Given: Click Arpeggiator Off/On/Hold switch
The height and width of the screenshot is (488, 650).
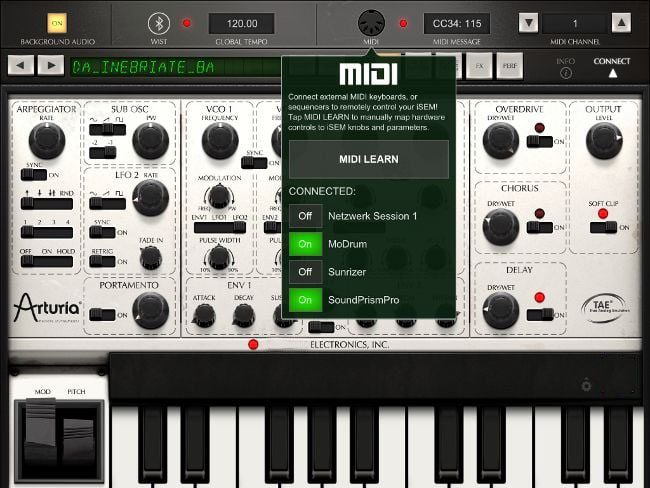Looking at the screenshot, I should click(x=47, y=261).
